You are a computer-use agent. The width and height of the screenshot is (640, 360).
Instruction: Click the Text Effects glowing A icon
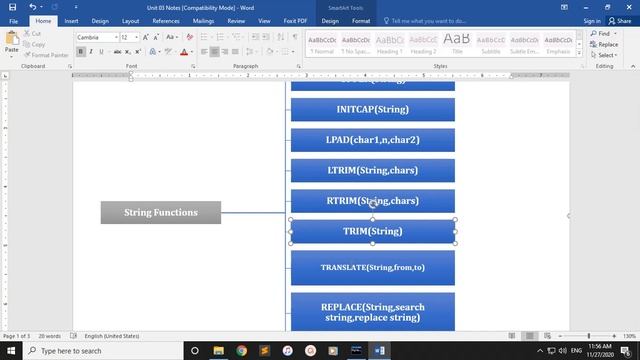[x=153, y=52]
